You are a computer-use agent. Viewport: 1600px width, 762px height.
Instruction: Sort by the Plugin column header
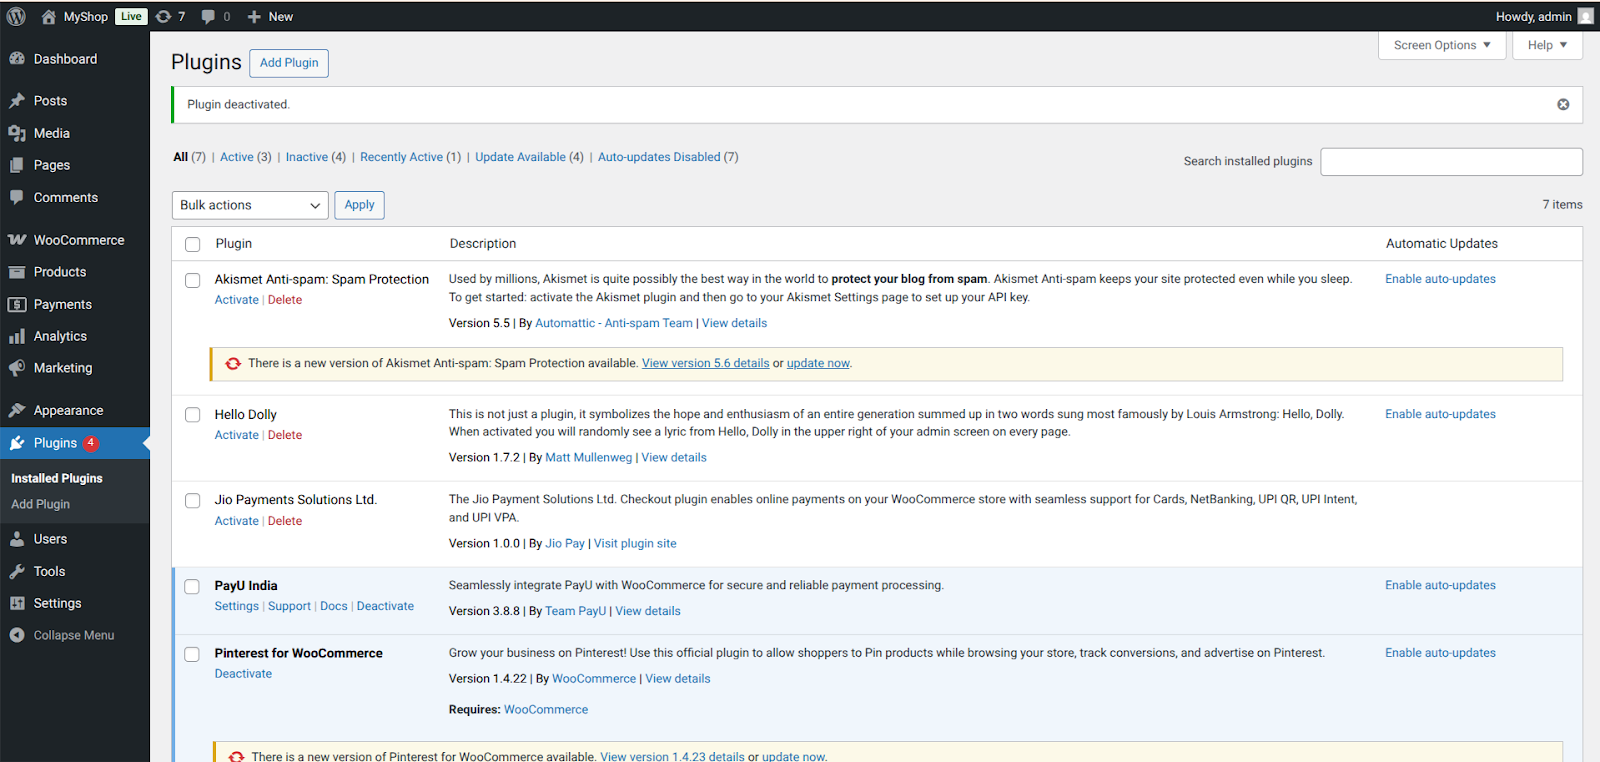point(233,243)
